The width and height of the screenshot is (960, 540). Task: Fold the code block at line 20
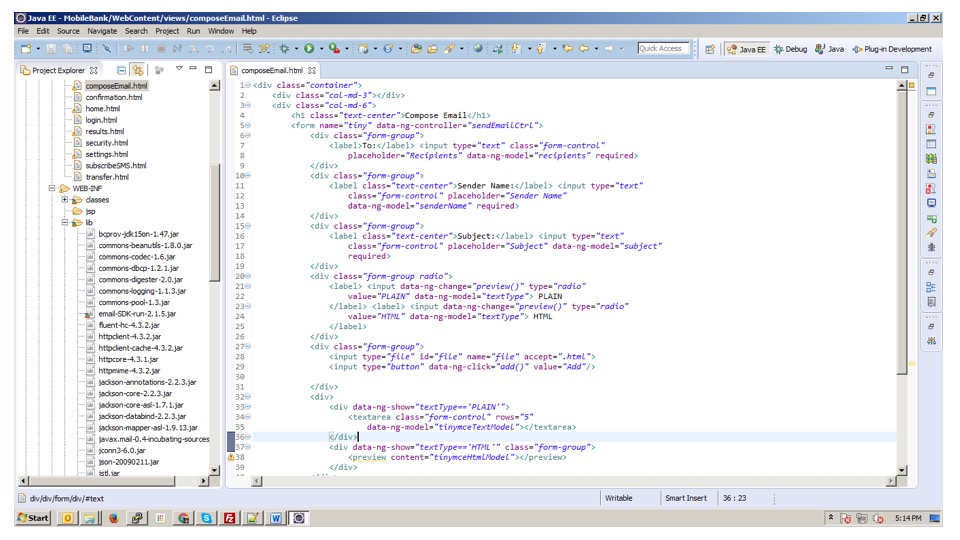248,276
